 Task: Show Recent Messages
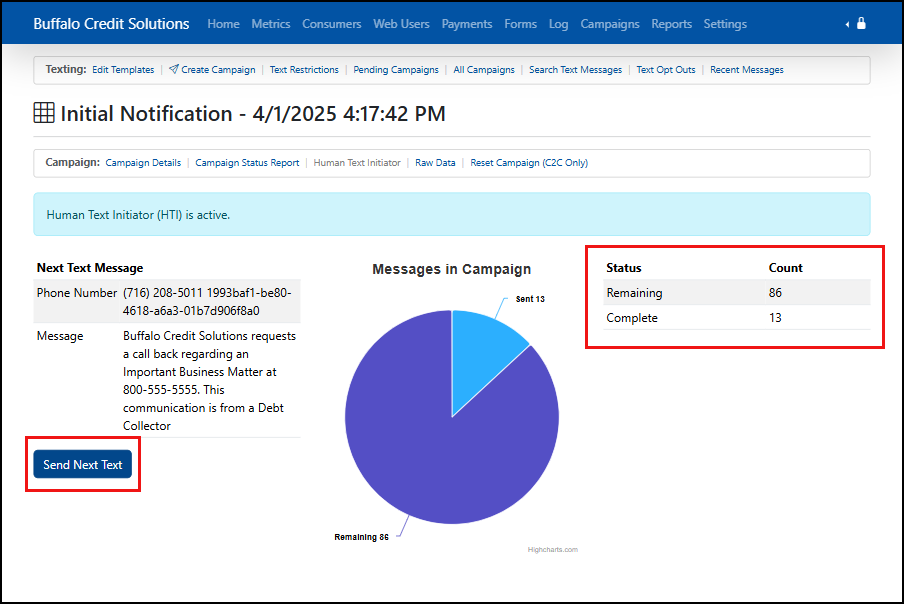point(747,70)
